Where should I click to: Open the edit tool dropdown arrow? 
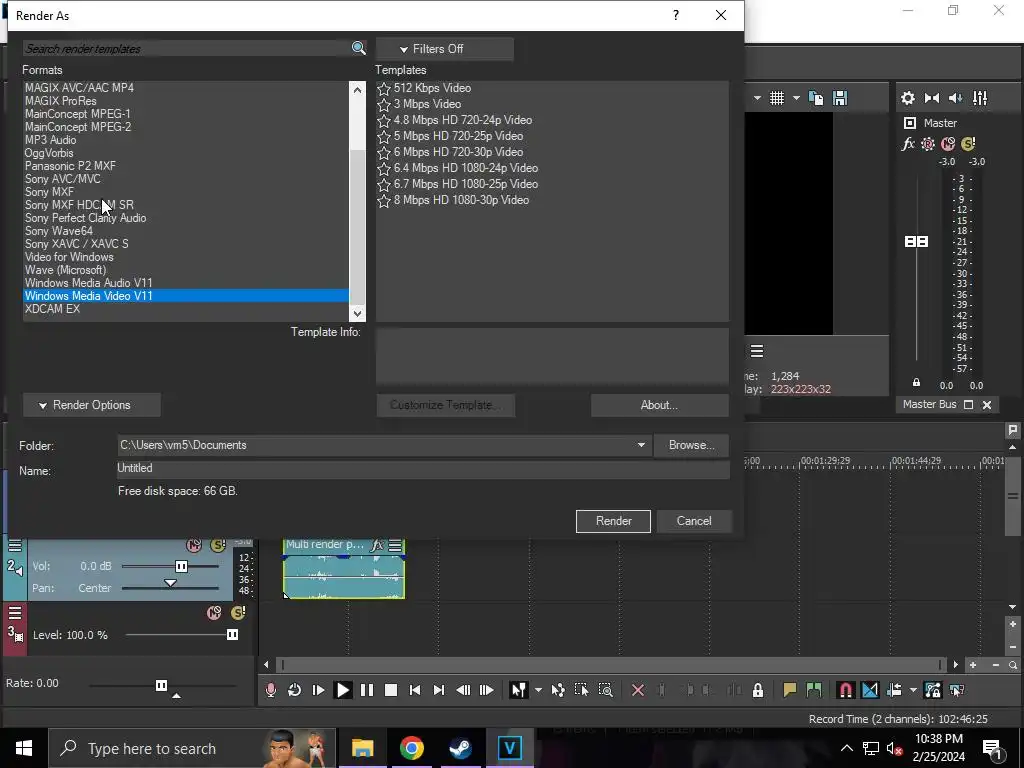pyautogui.click(x=538, y=690)
